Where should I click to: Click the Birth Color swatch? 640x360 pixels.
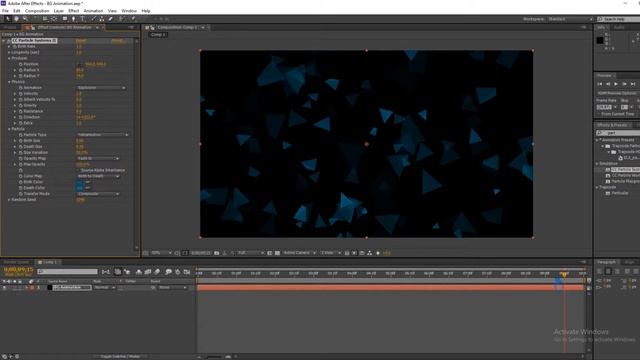80,182
